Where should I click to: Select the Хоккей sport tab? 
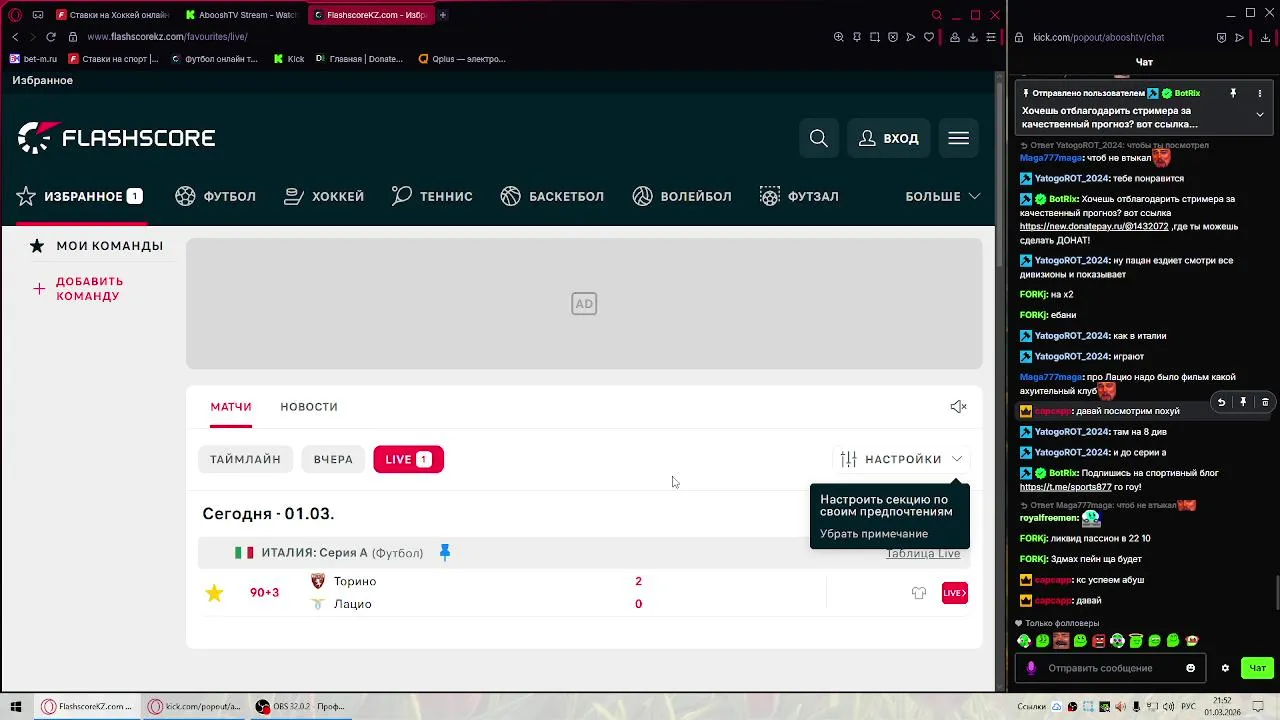coord(324,196)
